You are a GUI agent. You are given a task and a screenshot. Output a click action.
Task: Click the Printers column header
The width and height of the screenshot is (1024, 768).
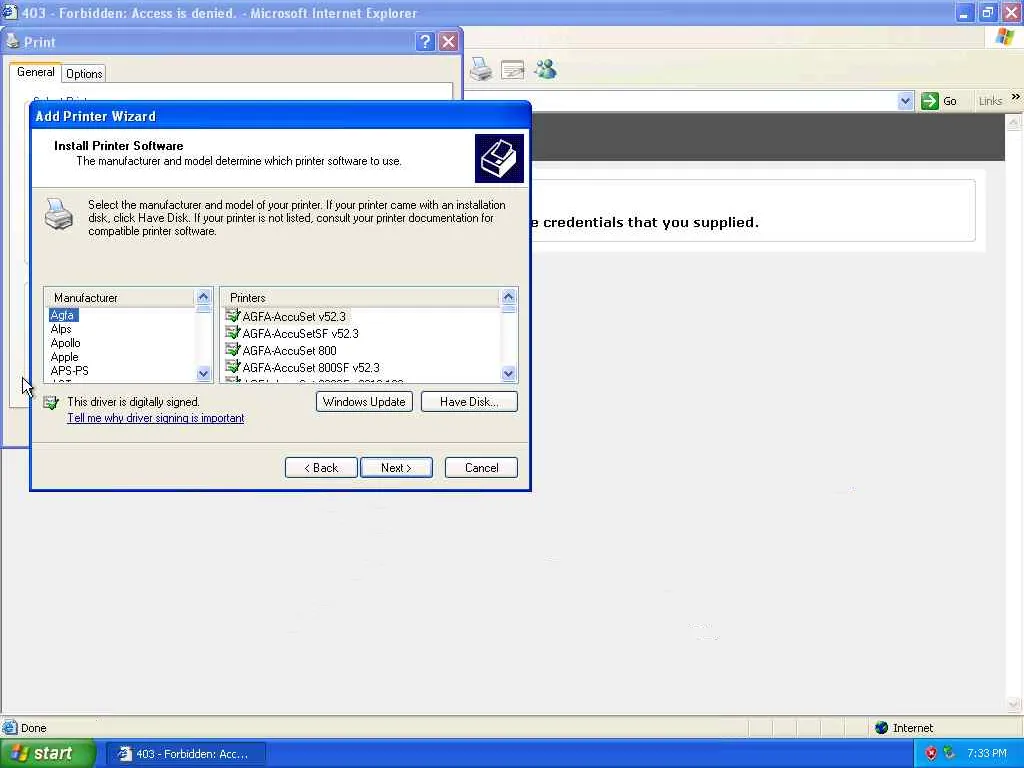tap(360, 298)
